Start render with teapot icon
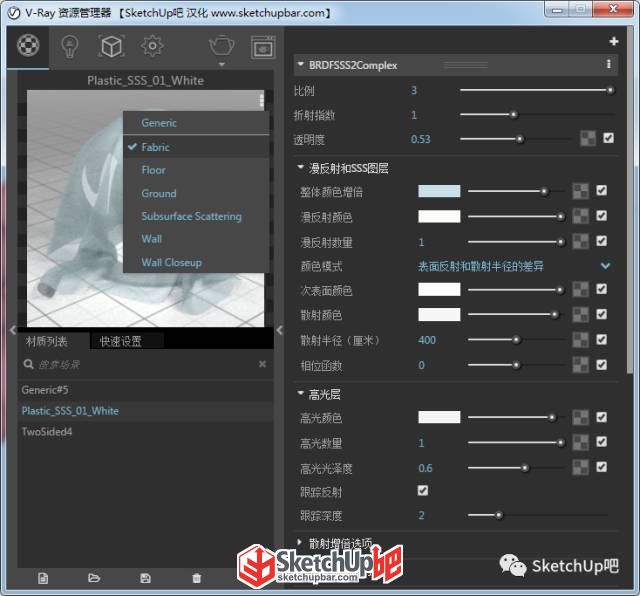 [222, 45]
